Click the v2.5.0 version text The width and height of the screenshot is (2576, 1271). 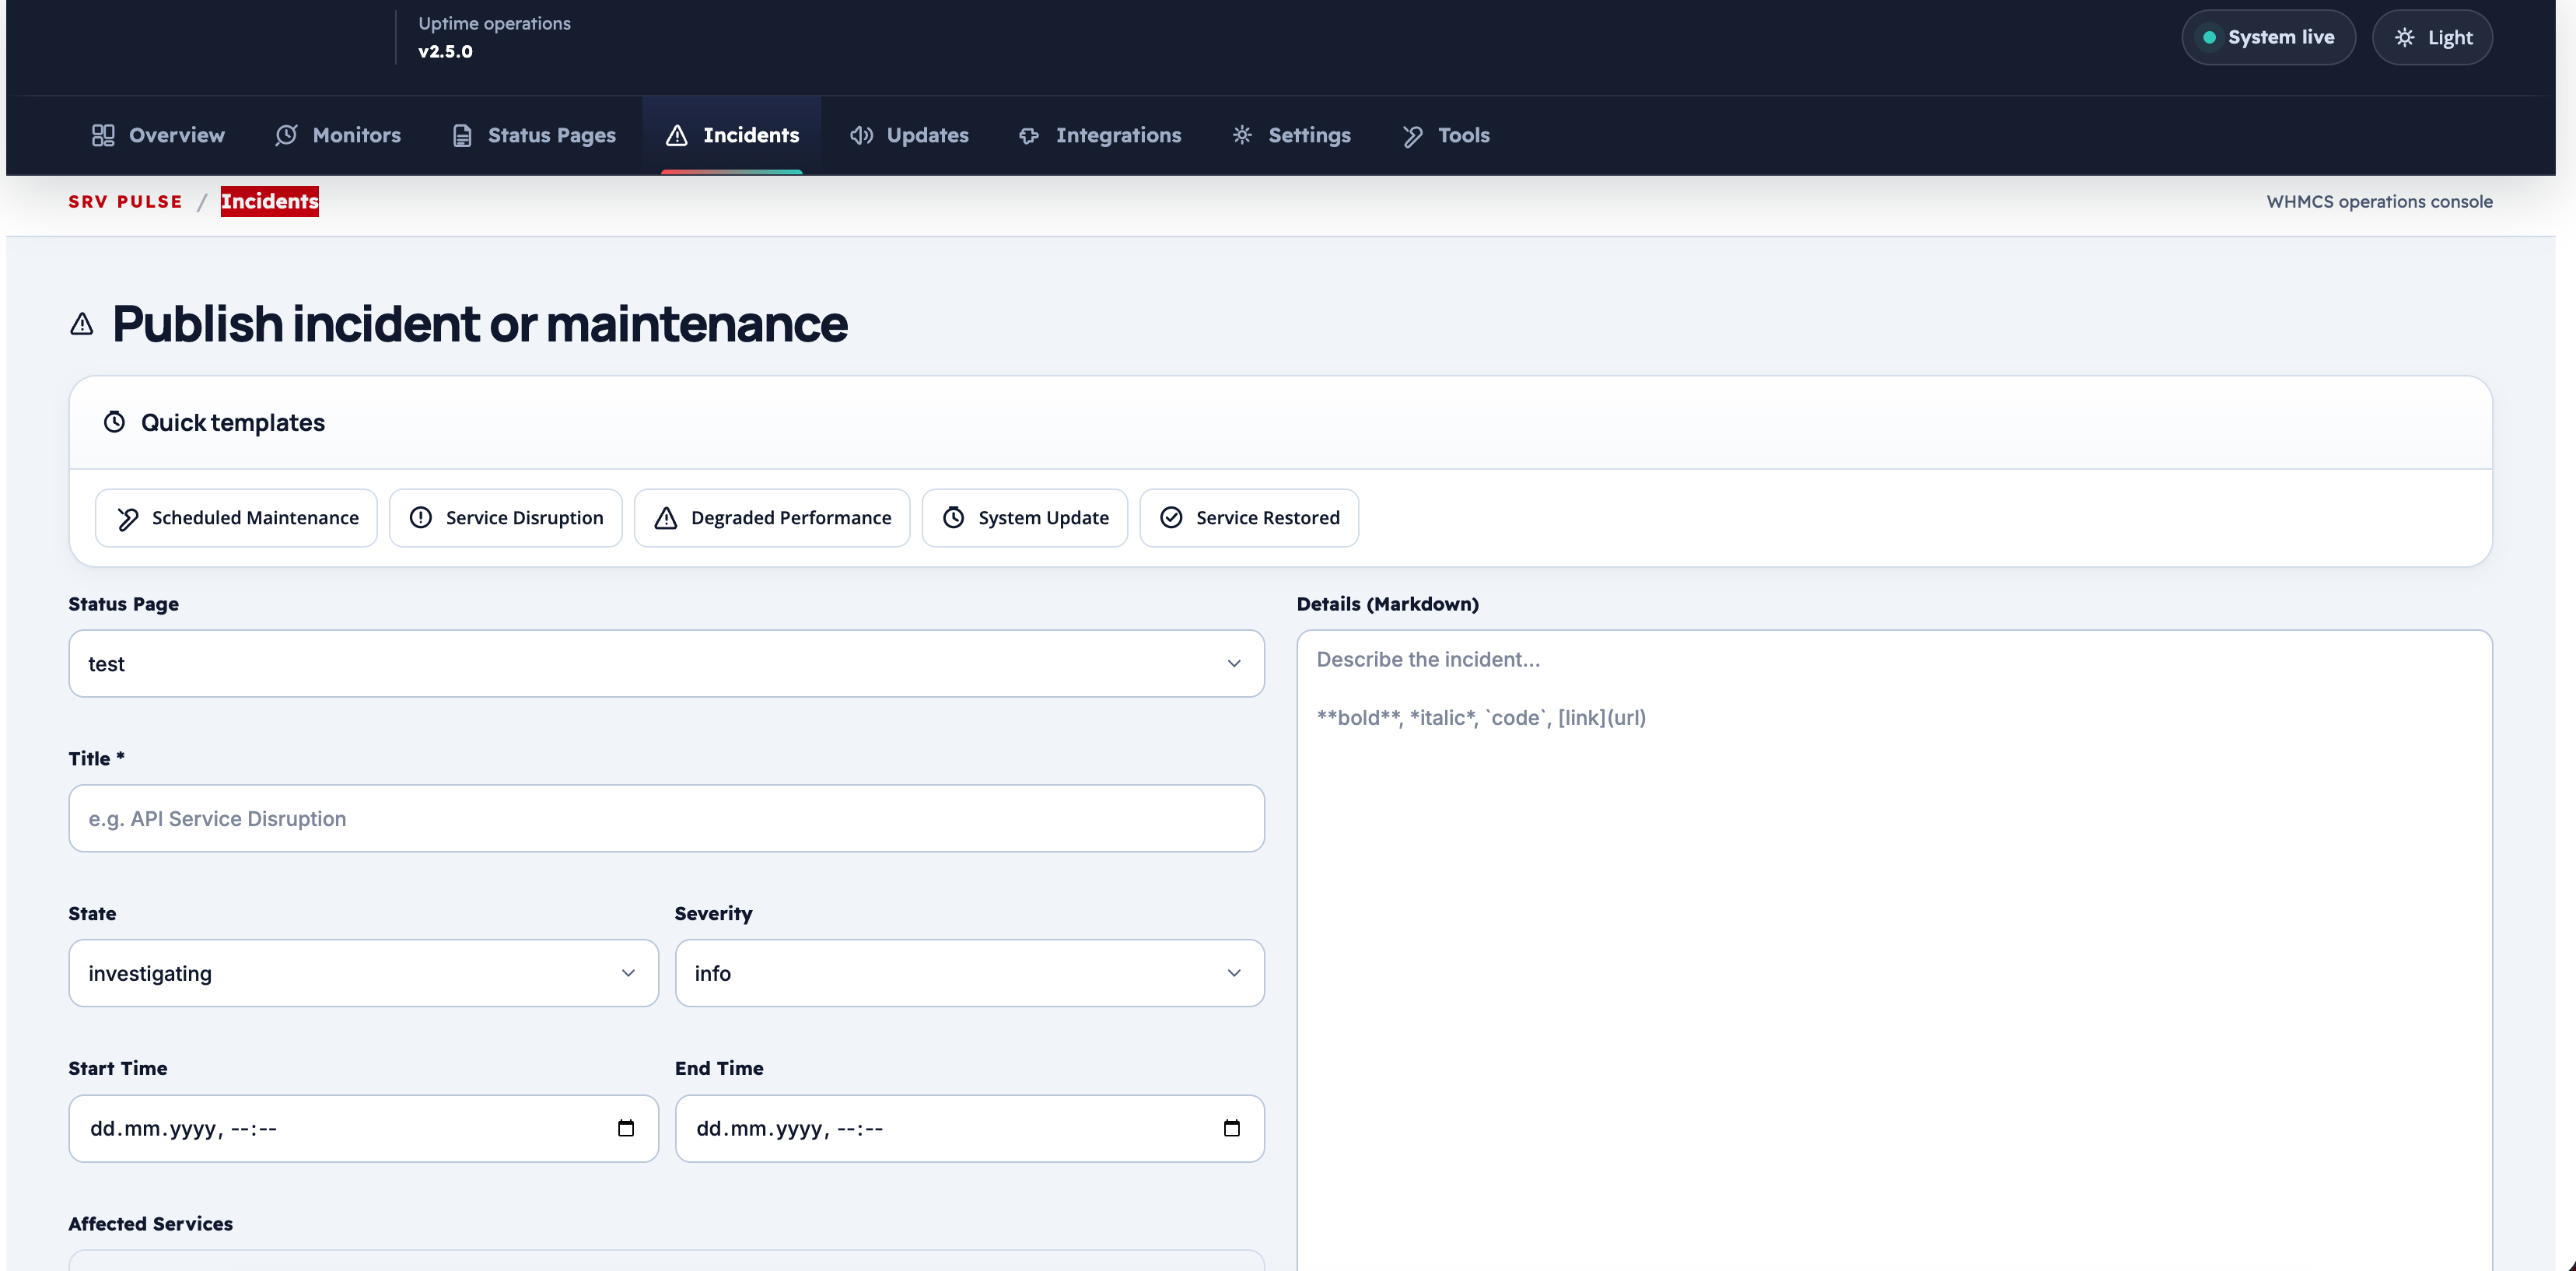tap(445, 52)
